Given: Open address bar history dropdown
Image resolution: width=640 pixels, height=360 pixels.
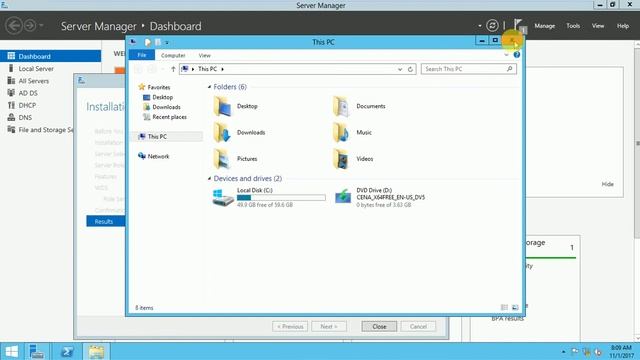Looking at the screenshot, I should point(400,69).
